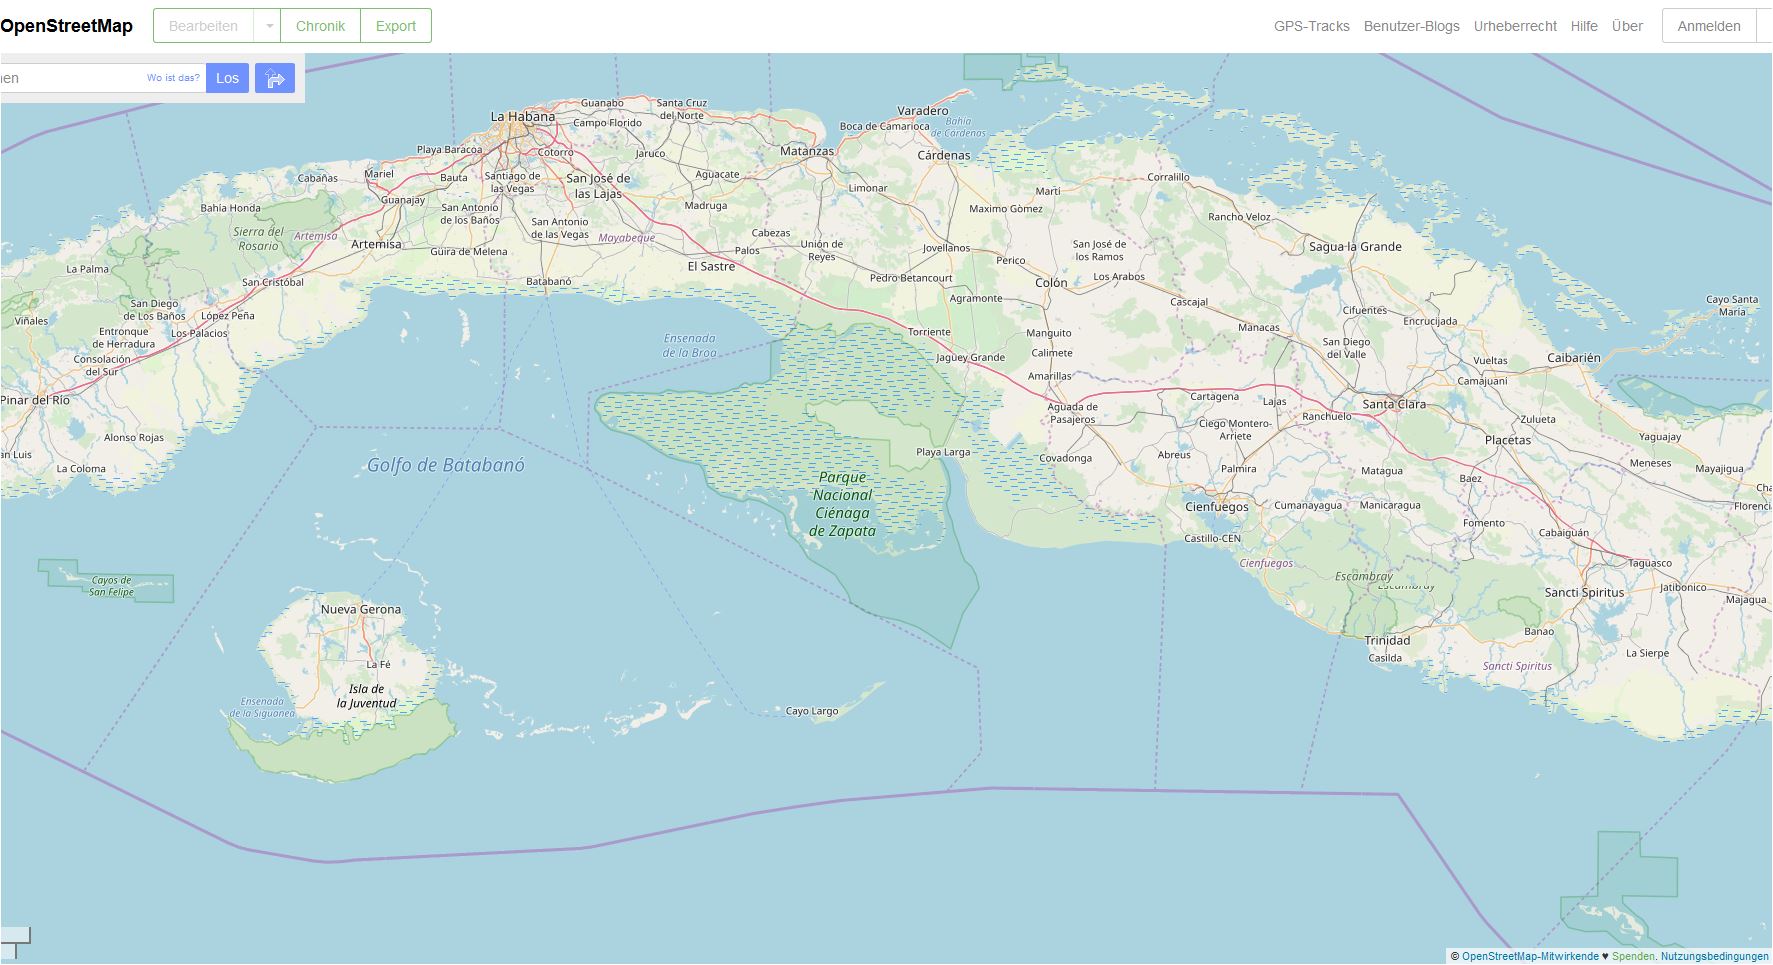Click the Über about link
The image size is (1773, 965).
[x=1626, y=26]
